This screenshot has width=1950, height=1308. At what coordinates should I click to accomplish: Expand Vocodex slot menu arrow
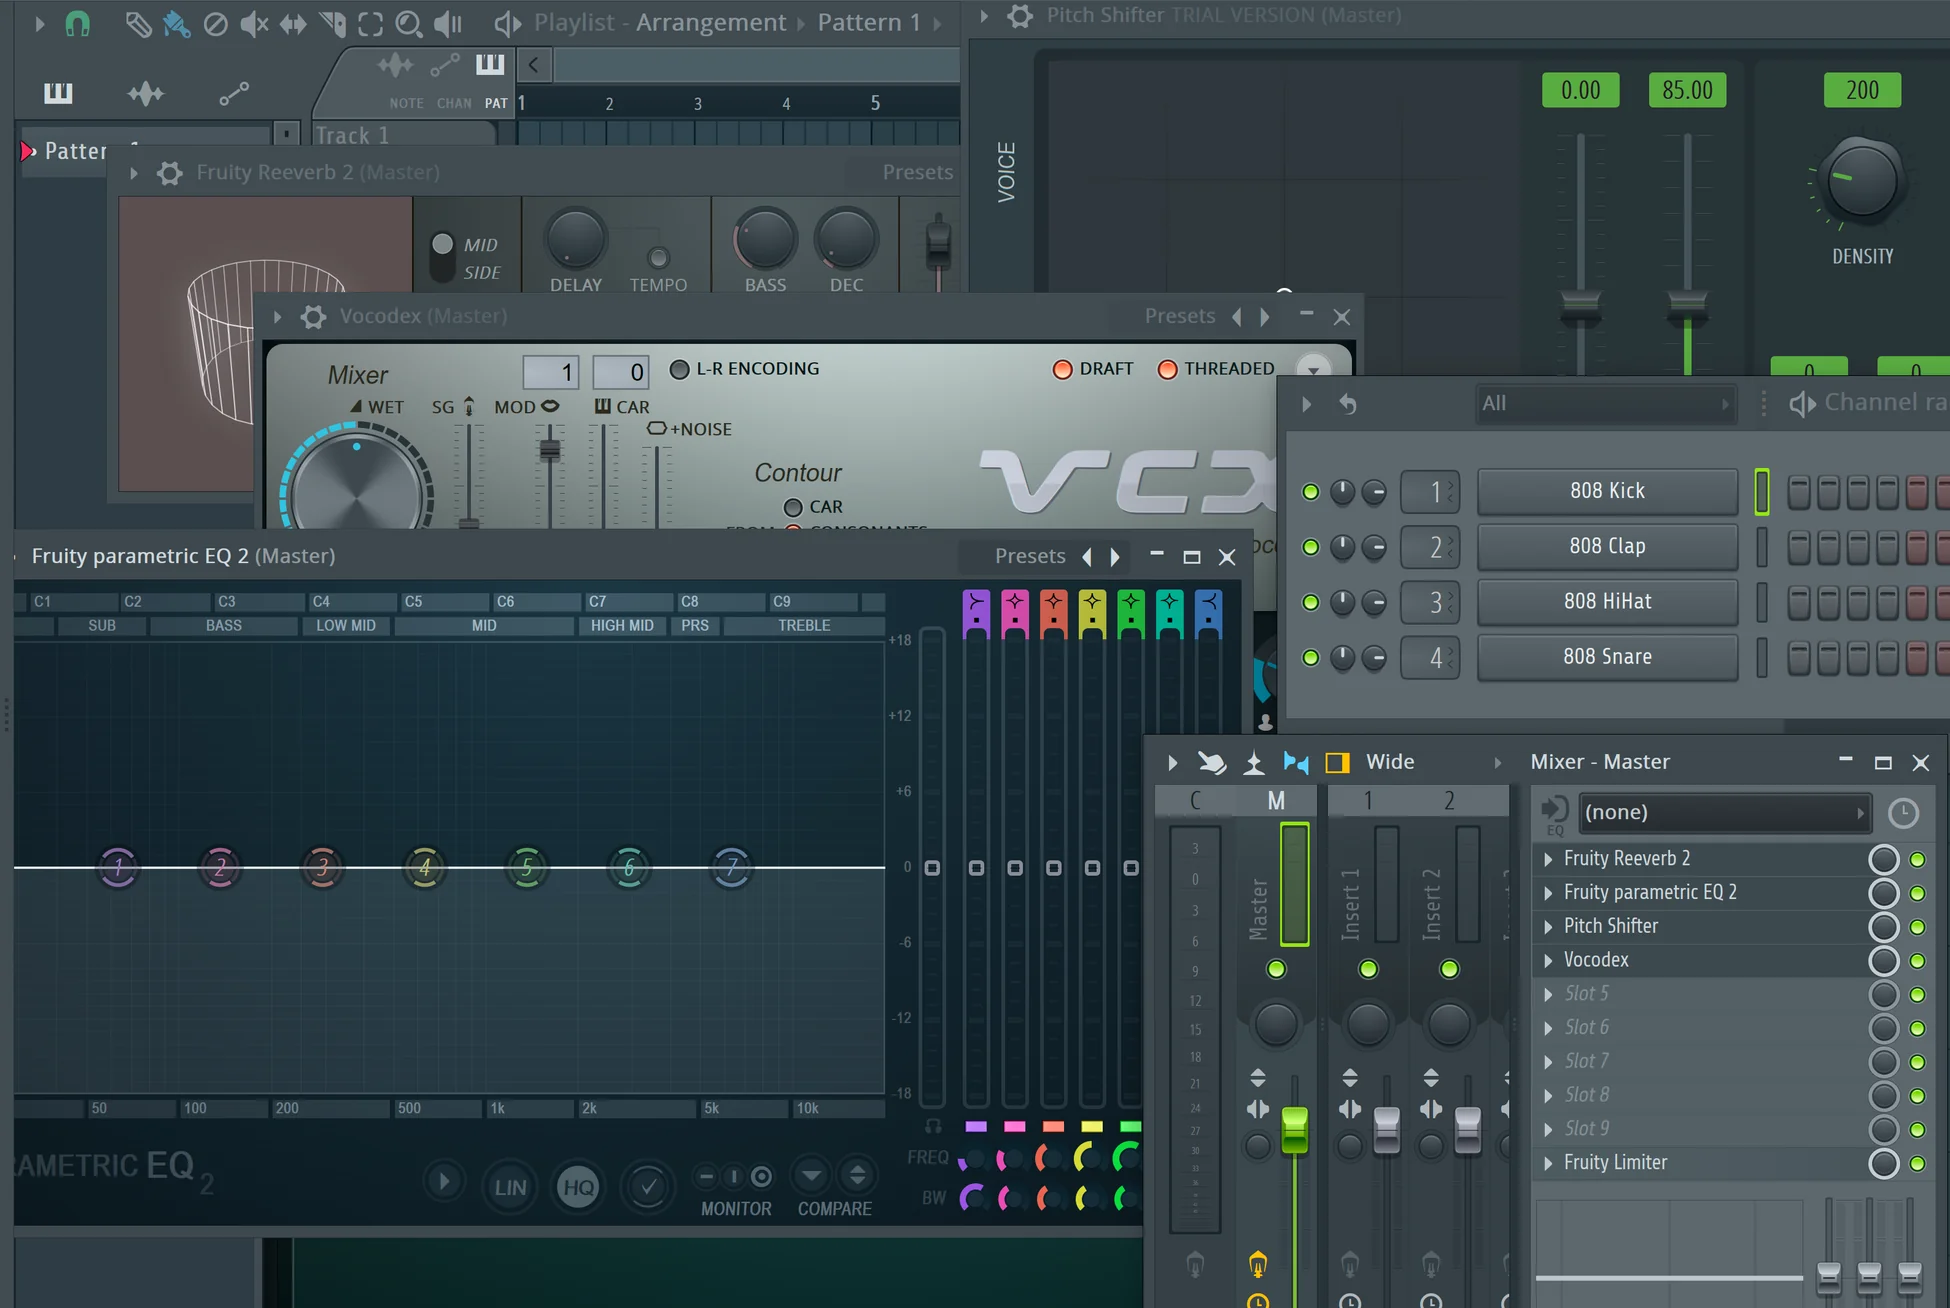coord(1548,961)
